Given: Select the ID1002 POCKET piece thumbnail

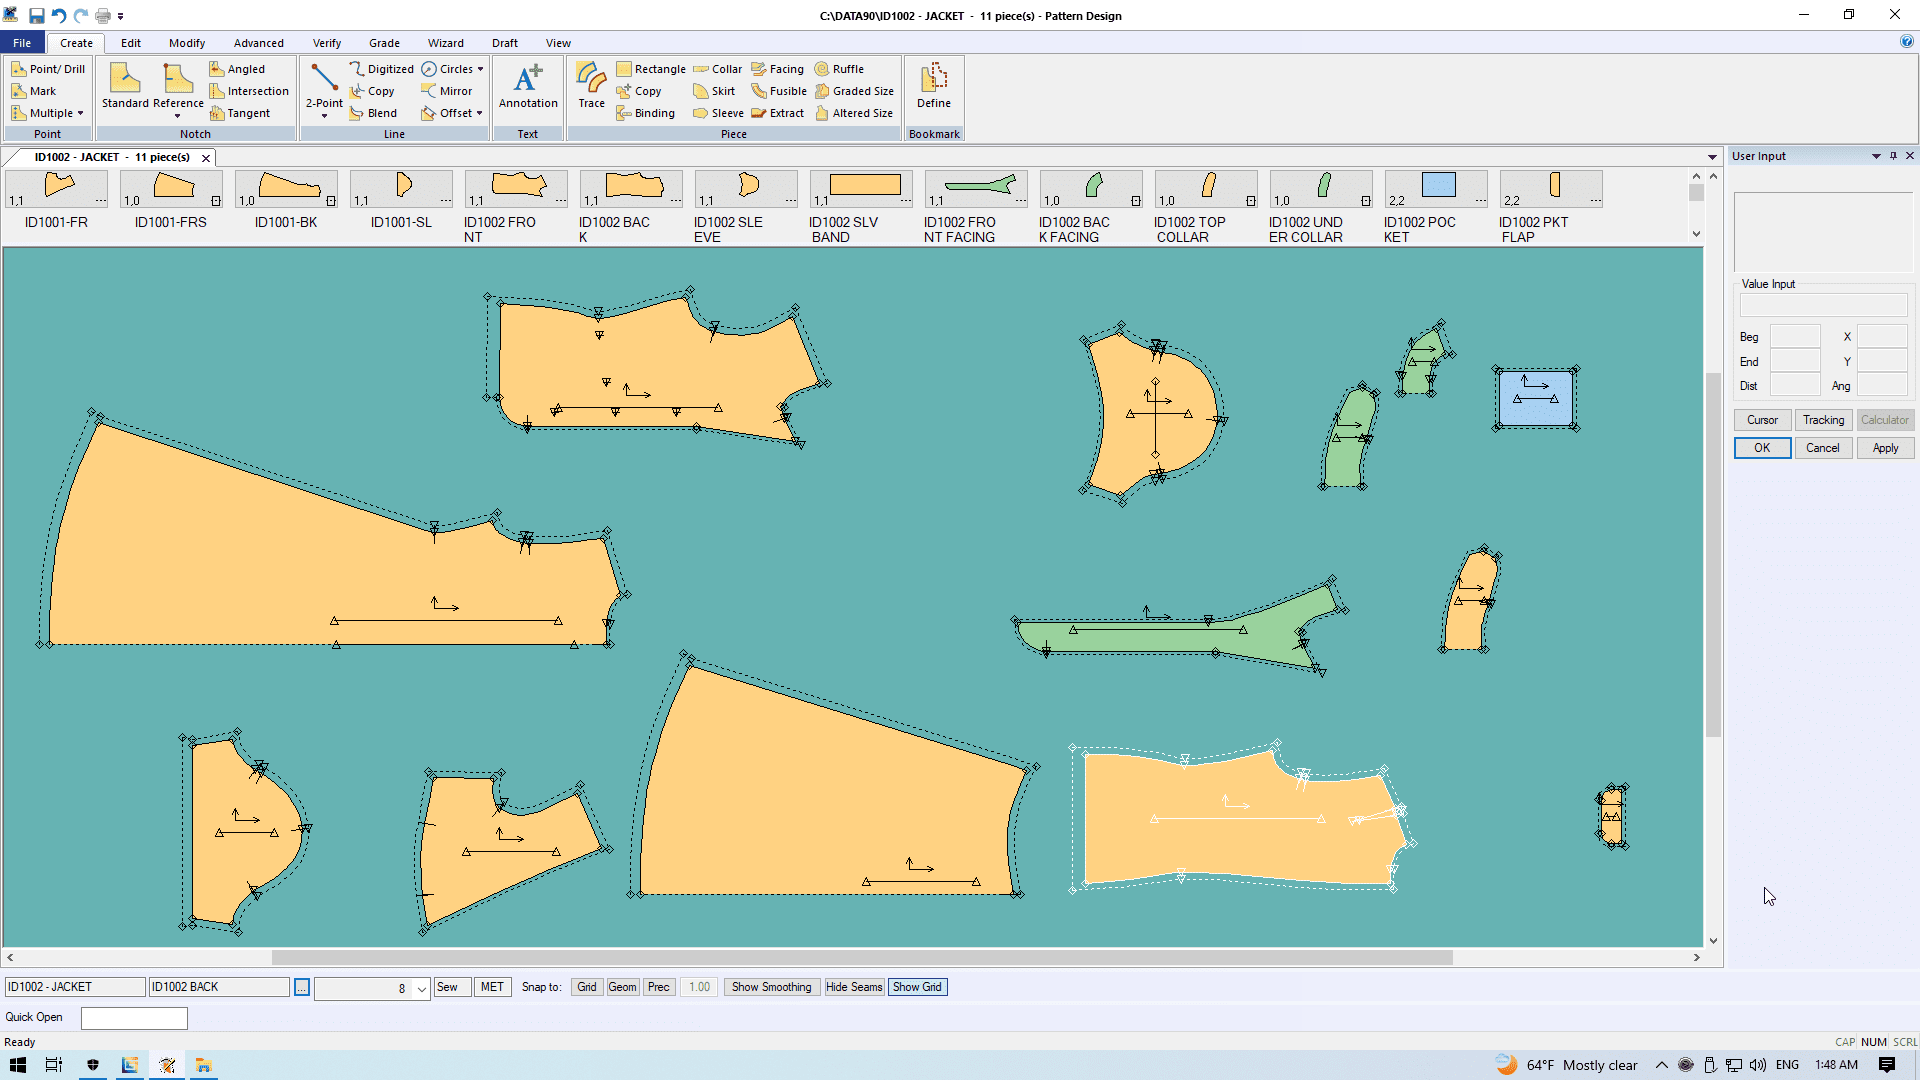Looking at the screenshot, I should point(1438,186).
